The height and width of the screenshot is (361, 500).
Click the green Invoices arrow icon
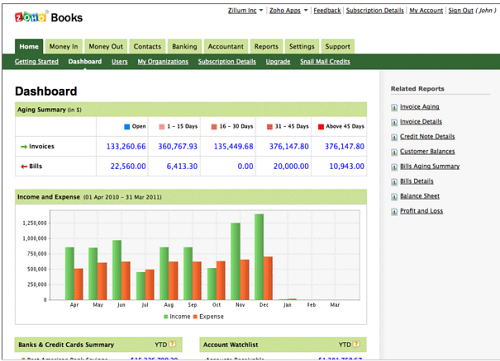coord(24,147)
